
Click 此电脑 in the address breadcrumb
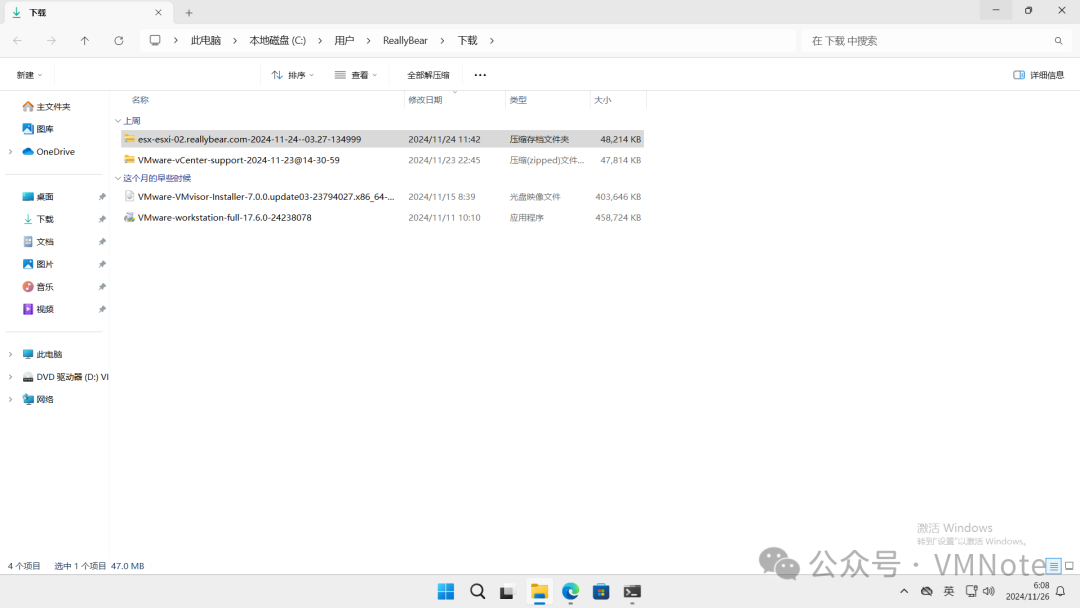[205, 41]
